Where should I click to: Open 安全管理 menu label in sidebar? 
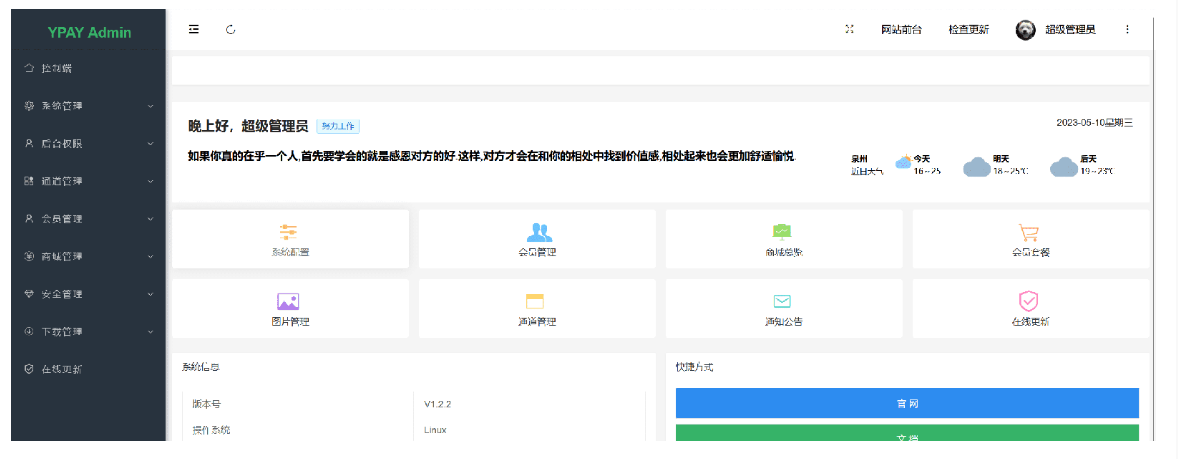(x=62, y=294)
